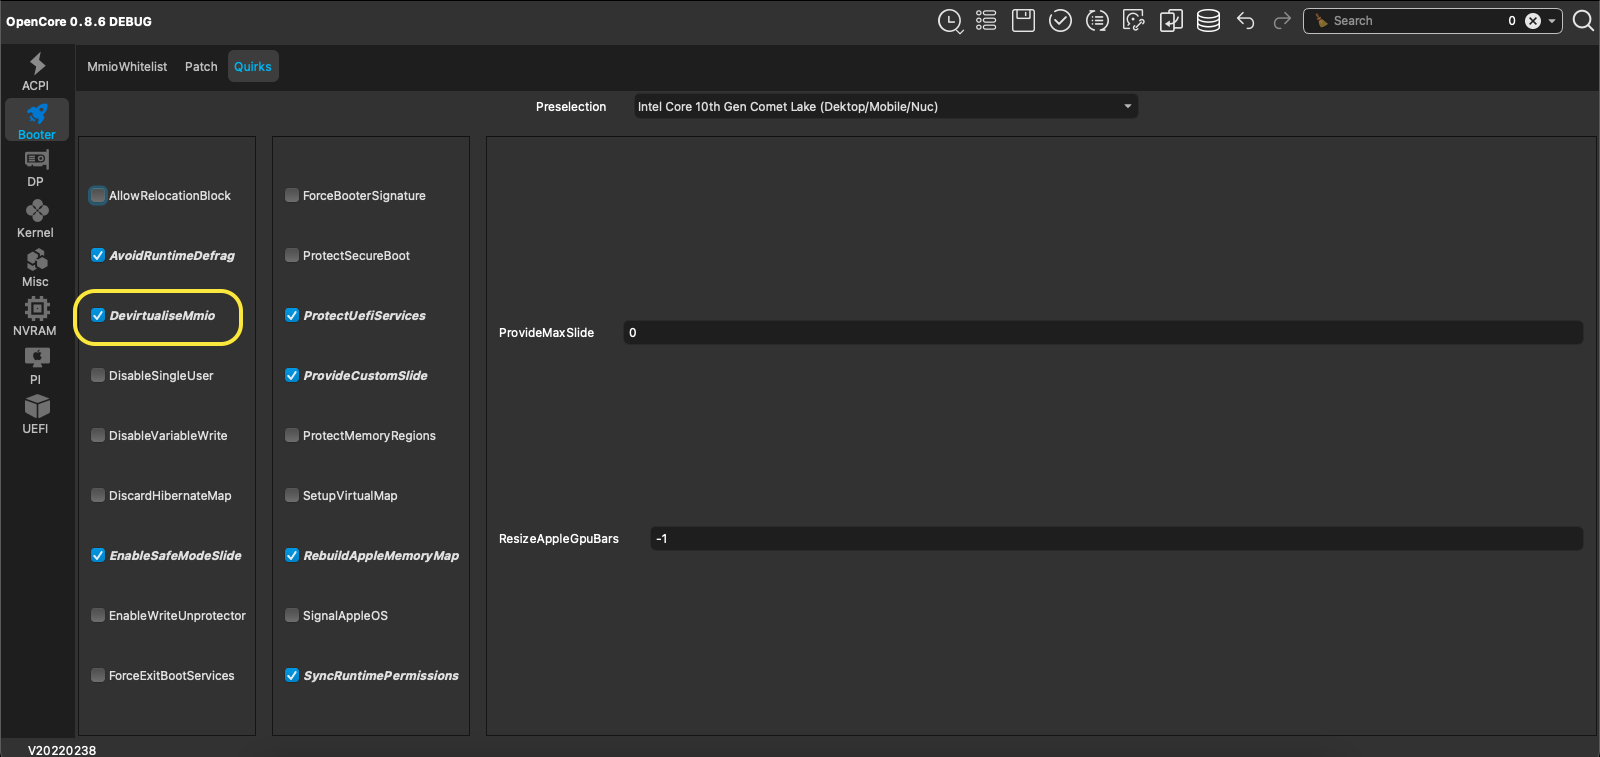The width and height of the screenshot is (1600, 757).
Task: Uncheck the DevirtualiseMmio quirk
Action: coord(98,316)
